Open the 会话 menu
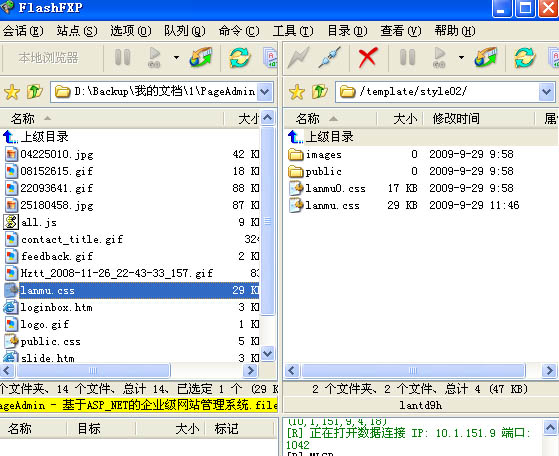Screen dimensions: 559x456 [23, 31]
